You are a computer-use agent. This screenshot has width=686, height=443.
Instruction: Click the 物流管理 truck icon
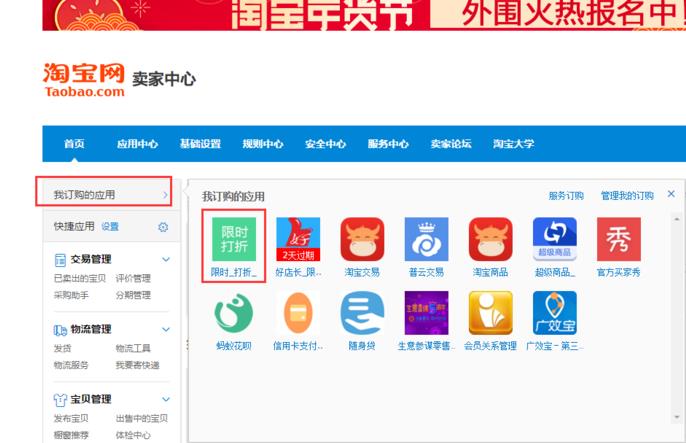[60, 330]
